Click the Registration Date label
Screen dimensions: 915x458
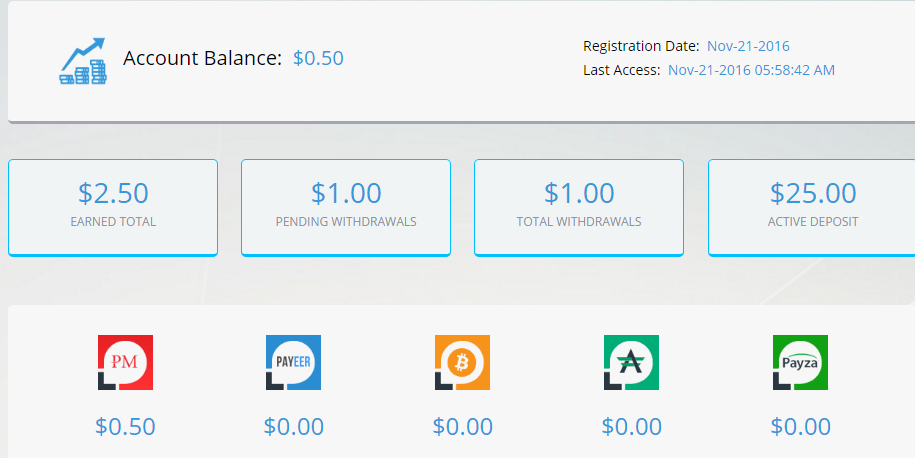click(x=640, y=46)
